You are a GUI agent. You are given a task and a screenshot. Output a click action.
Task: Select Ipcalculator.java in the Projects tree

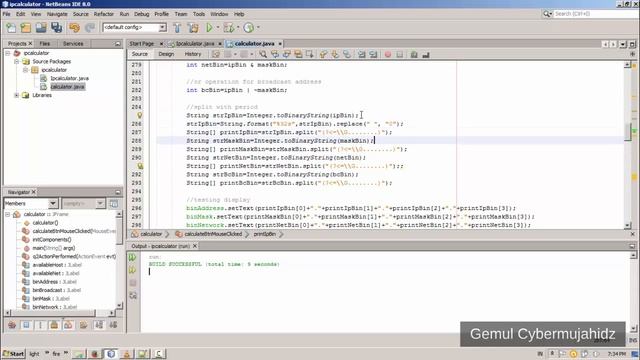coord(69,78)
